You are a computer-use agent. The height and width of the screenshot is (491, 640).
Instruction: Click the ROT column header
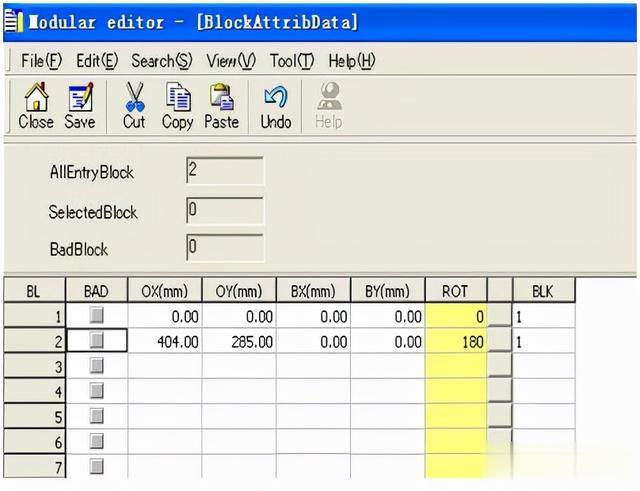pyautogui.click(x=456, y=291)
